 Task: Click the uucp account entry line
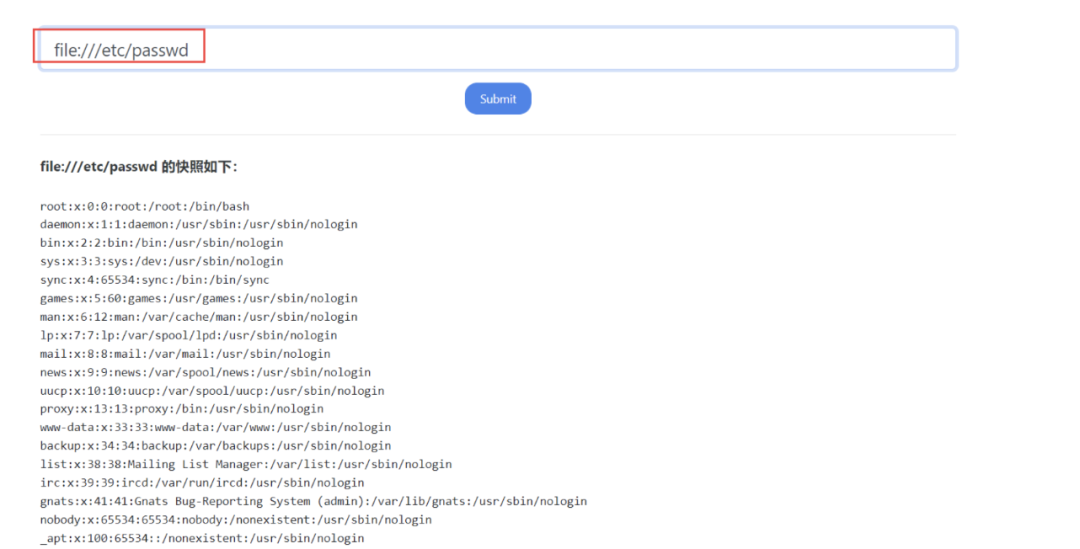212,391
